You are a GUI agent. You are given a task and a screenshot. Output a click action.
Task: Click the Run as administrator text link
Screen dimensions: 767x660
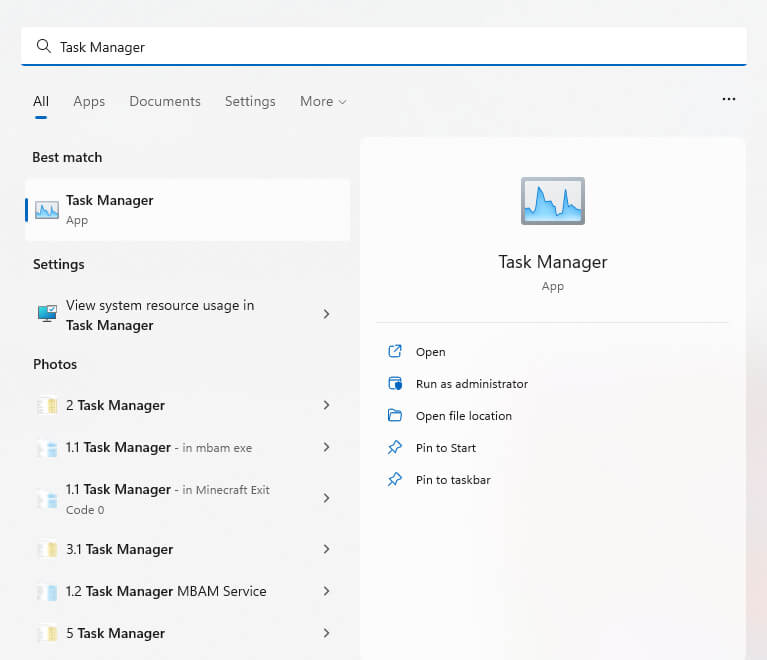coord(472,384)
